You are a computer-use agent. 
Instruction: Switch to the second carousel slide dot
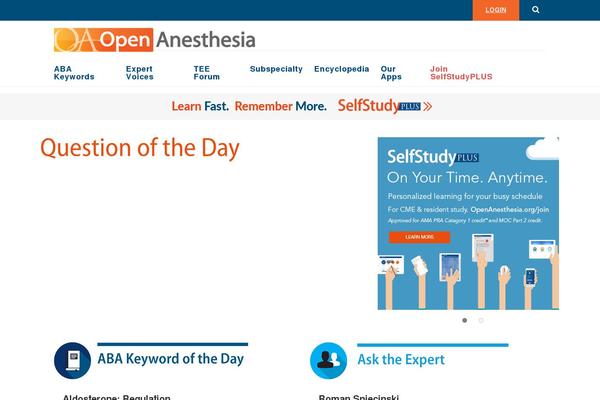click(x=481, y=321)
